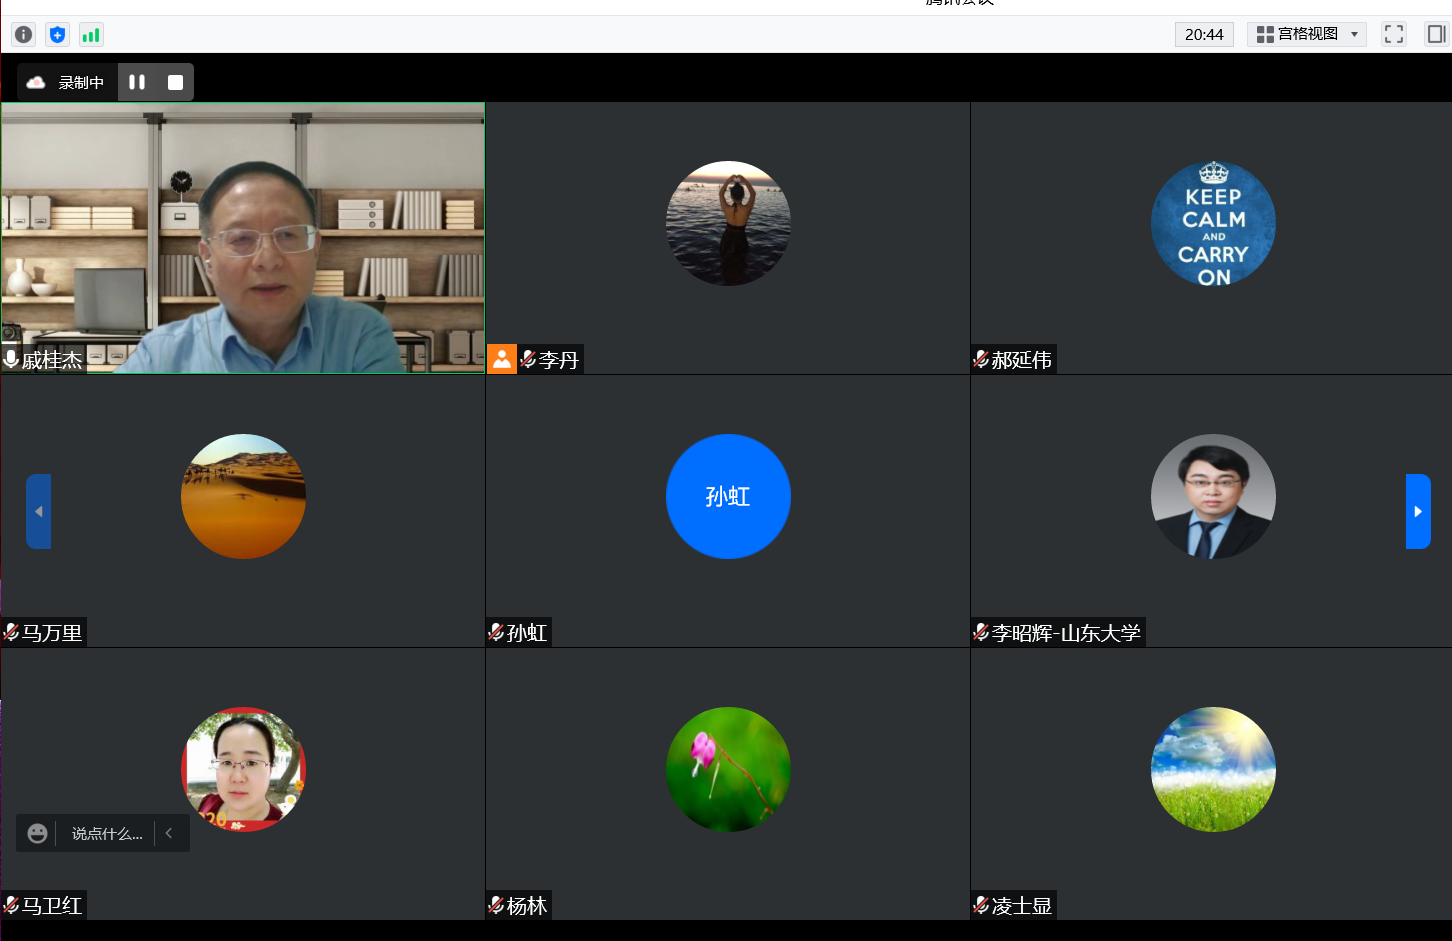1452x941 pixels.
Task: Stop the cloud recording
Action: 175,82
